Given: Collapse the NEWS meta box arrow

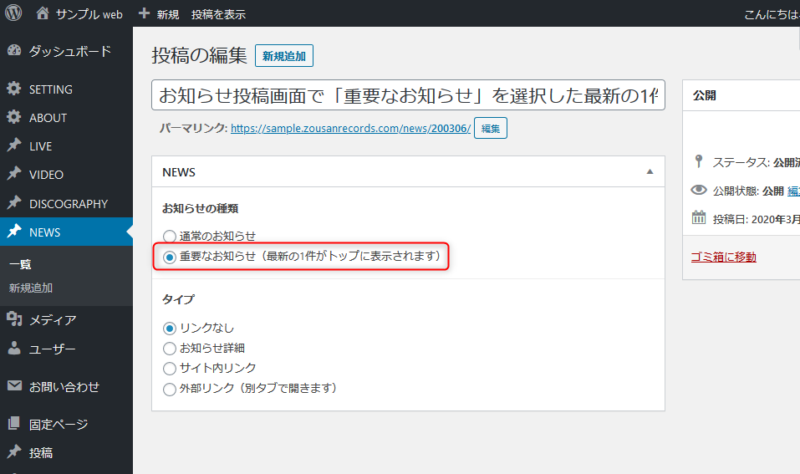Looking at the screenshot, I should 650,172.
